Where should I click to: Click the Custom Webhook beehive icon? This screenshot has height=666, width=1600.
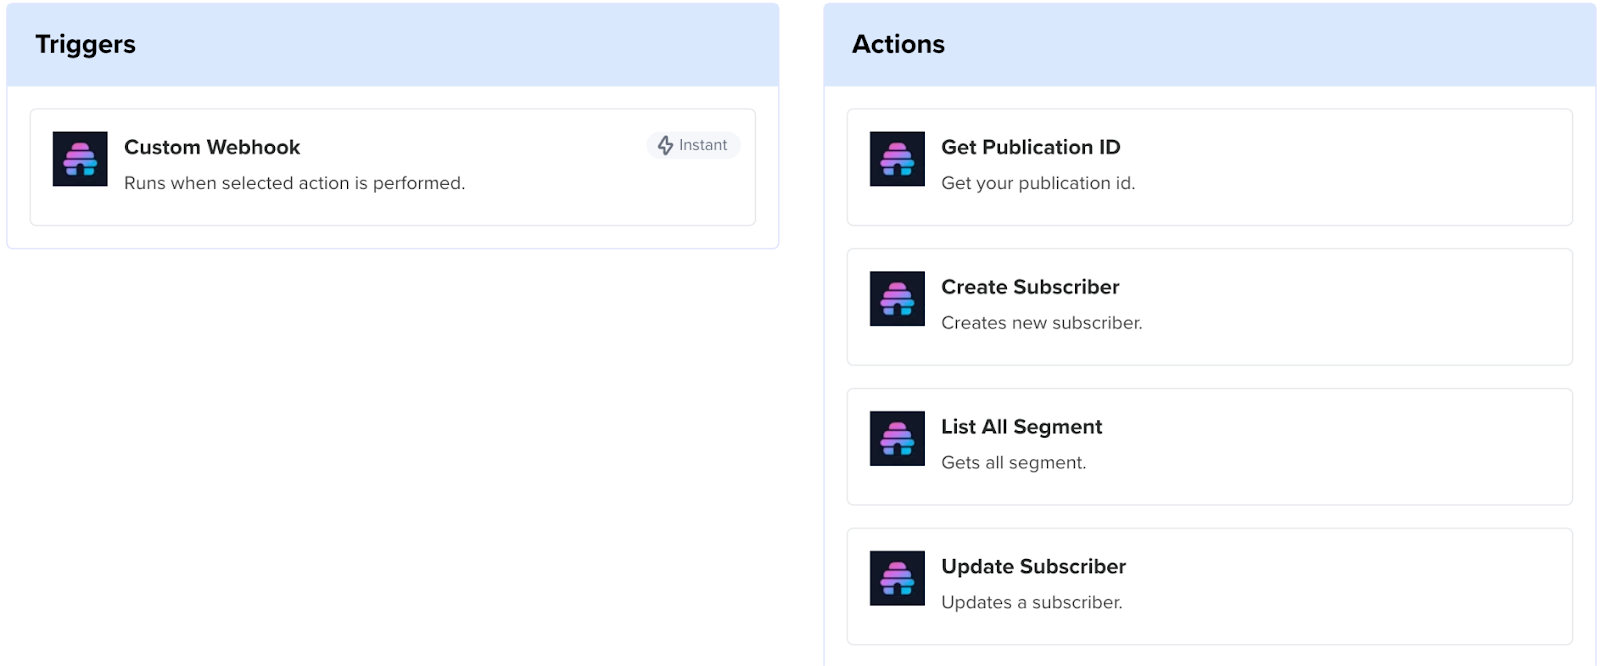click(x=80, y=159)
